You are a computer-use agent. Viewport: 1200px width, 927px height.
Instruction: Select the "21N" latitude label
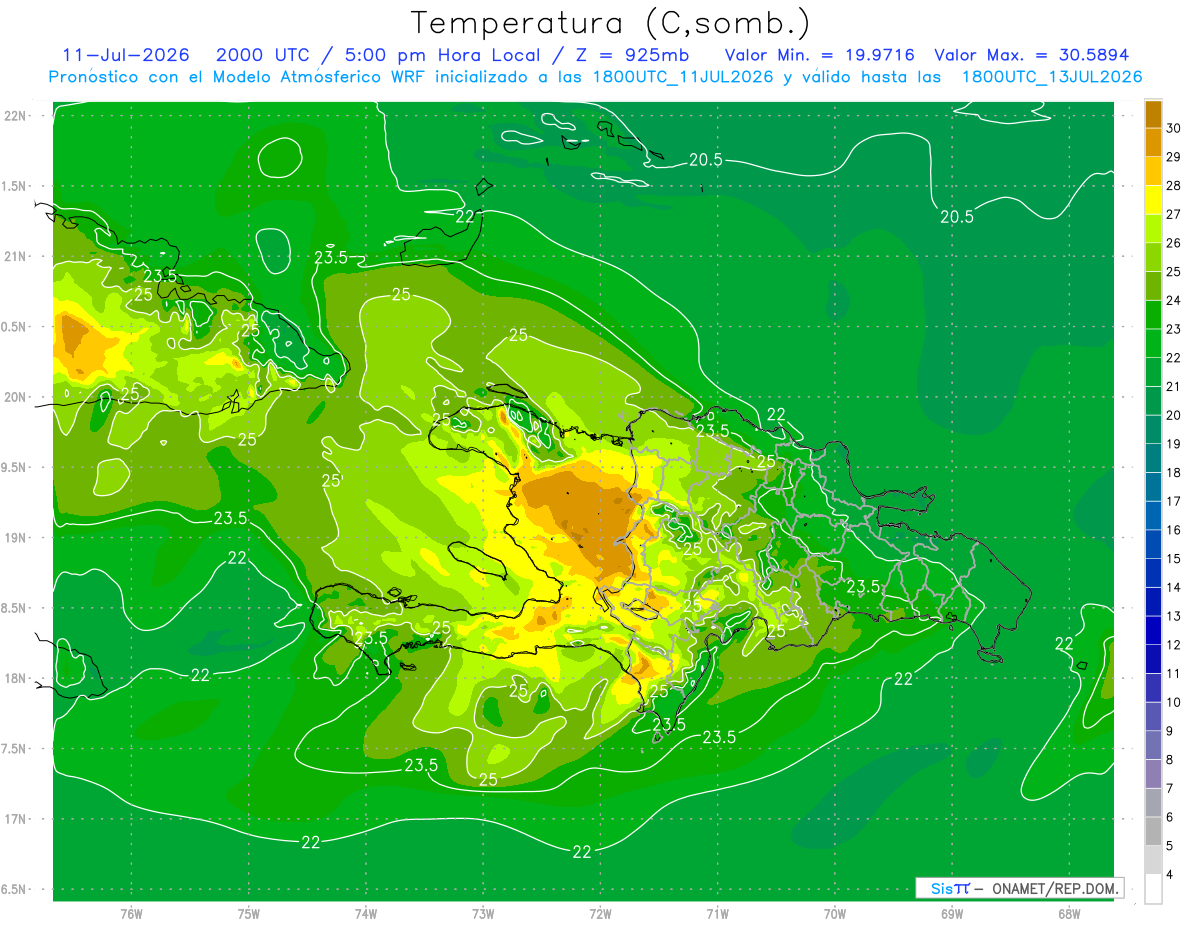point(15,257)
